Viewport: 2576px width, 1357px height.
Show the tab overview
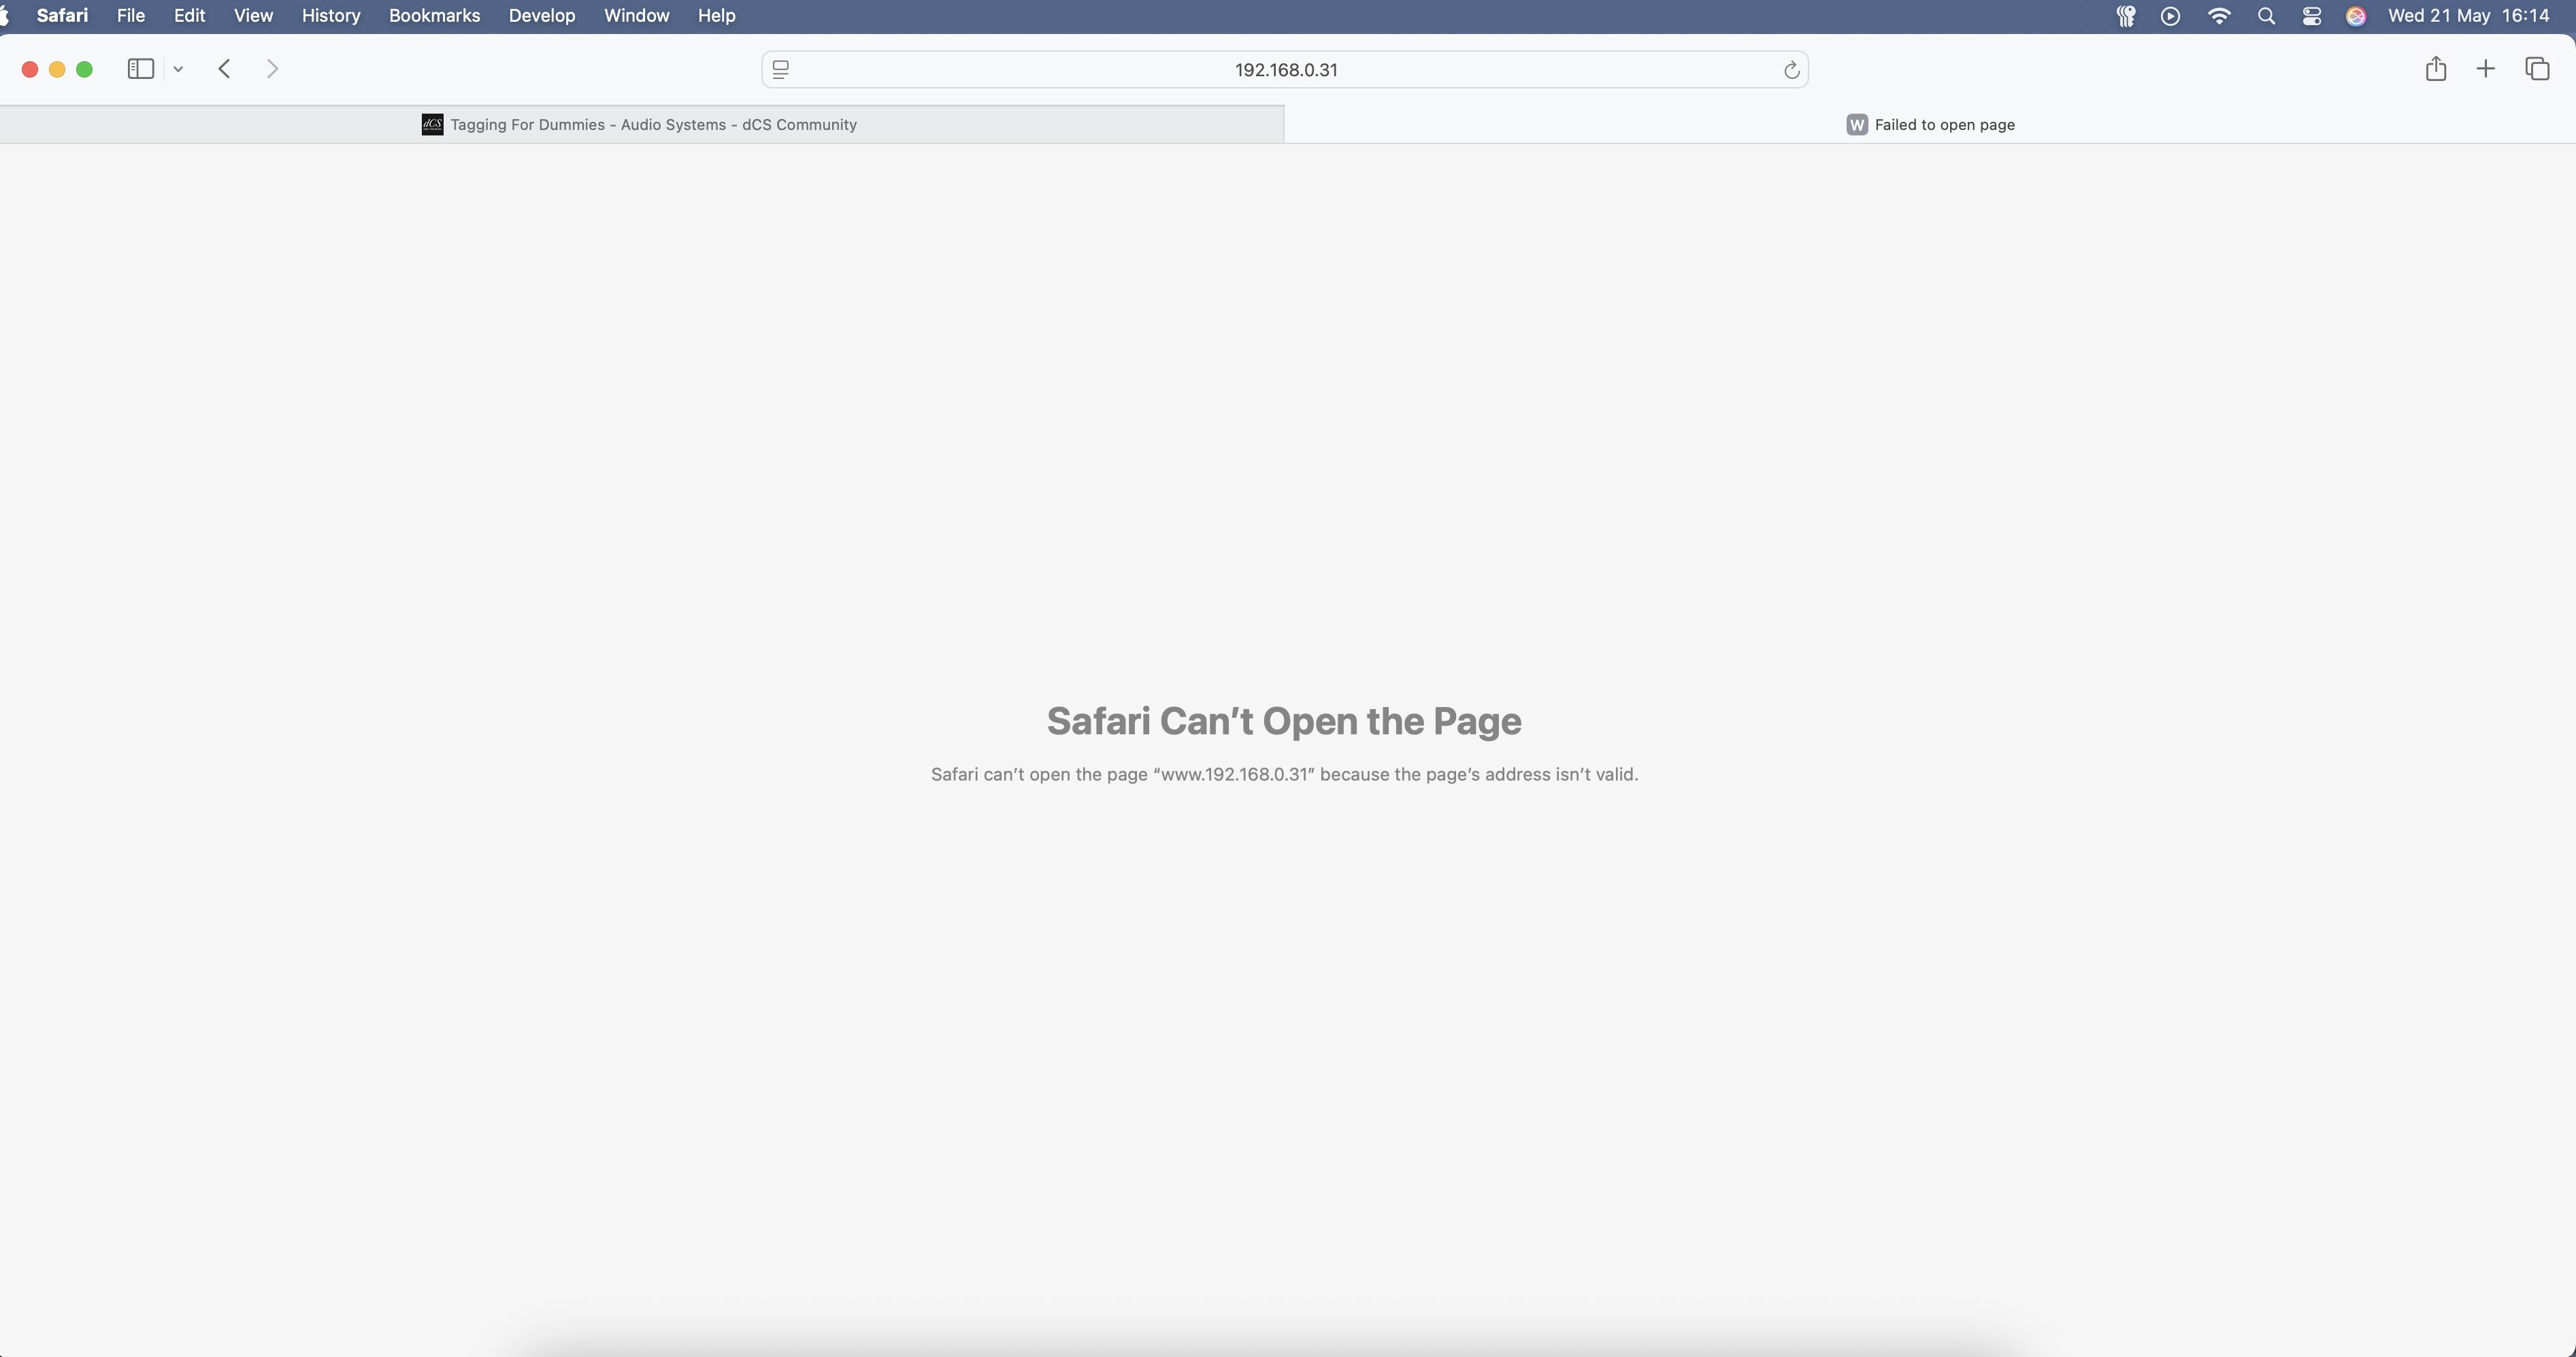pyautogui.click(x=2537, y=68)
